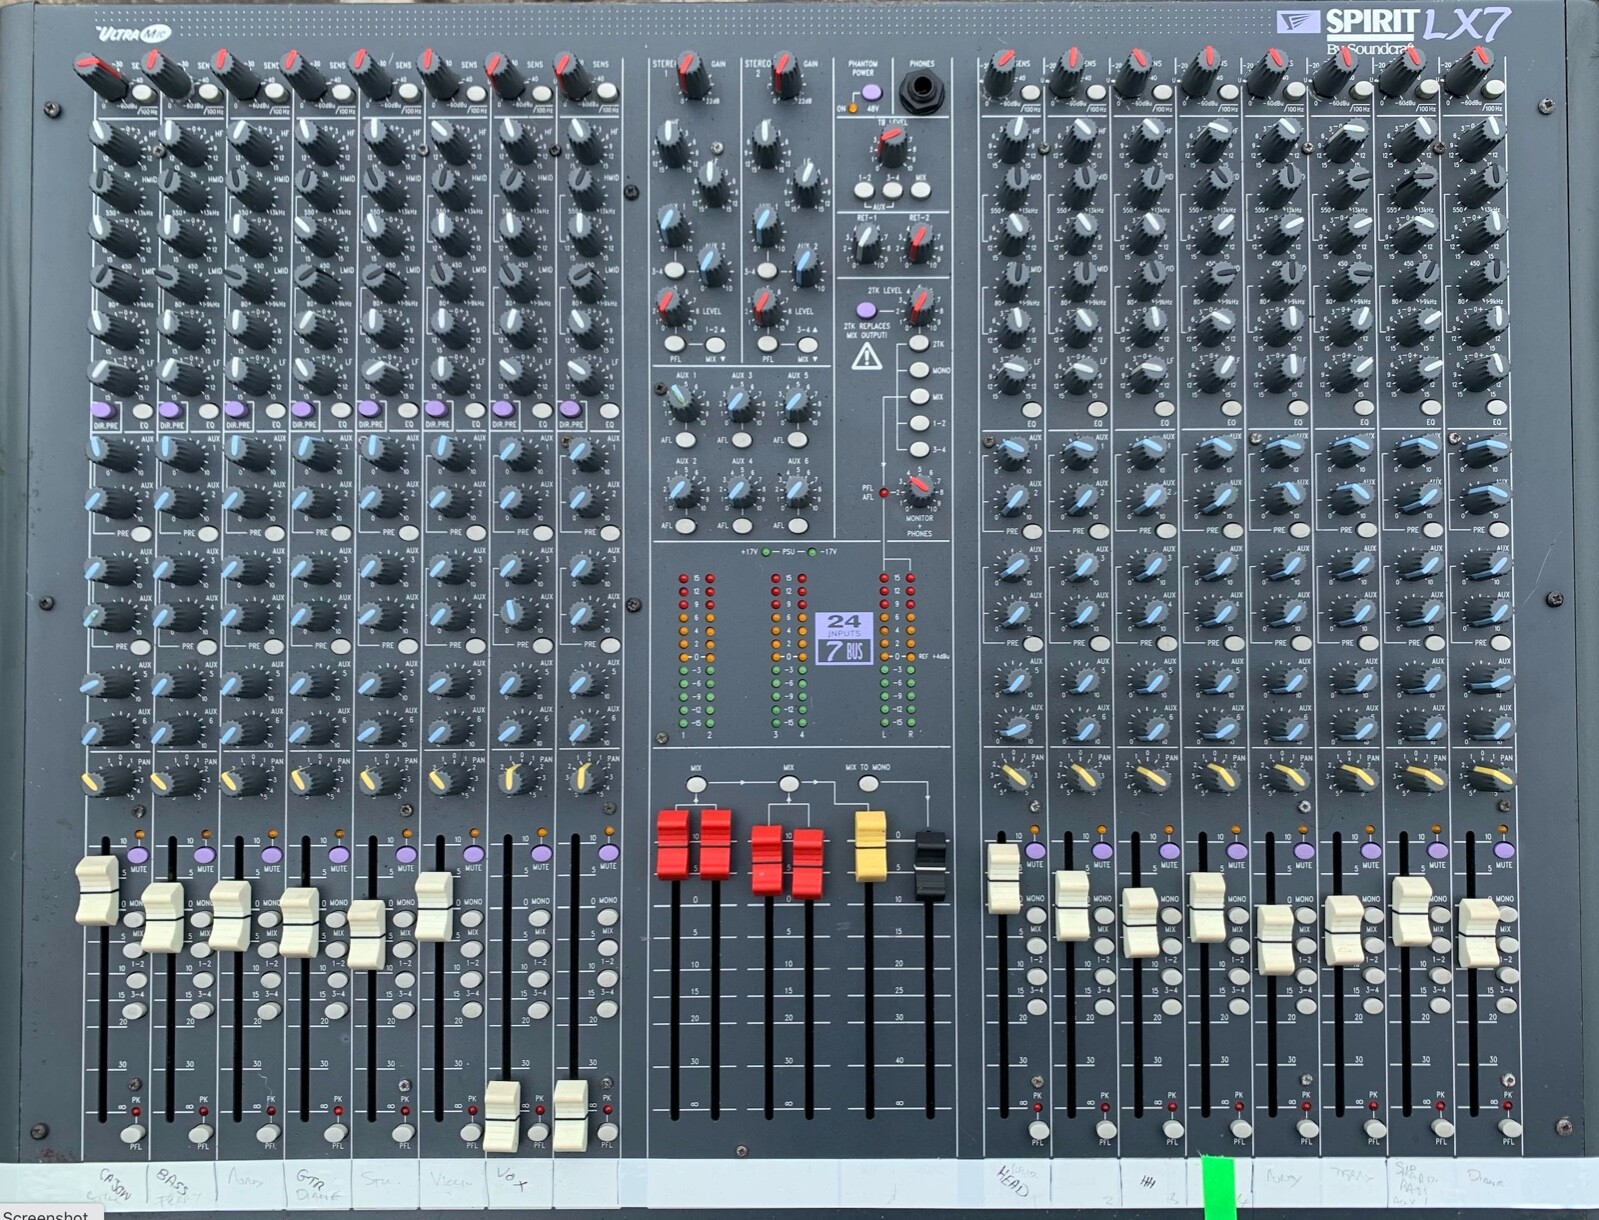Toggle Stereo 1 aux 3-4 button
This screenshot has width=1599, height=1220.
(x=674, y=271)
